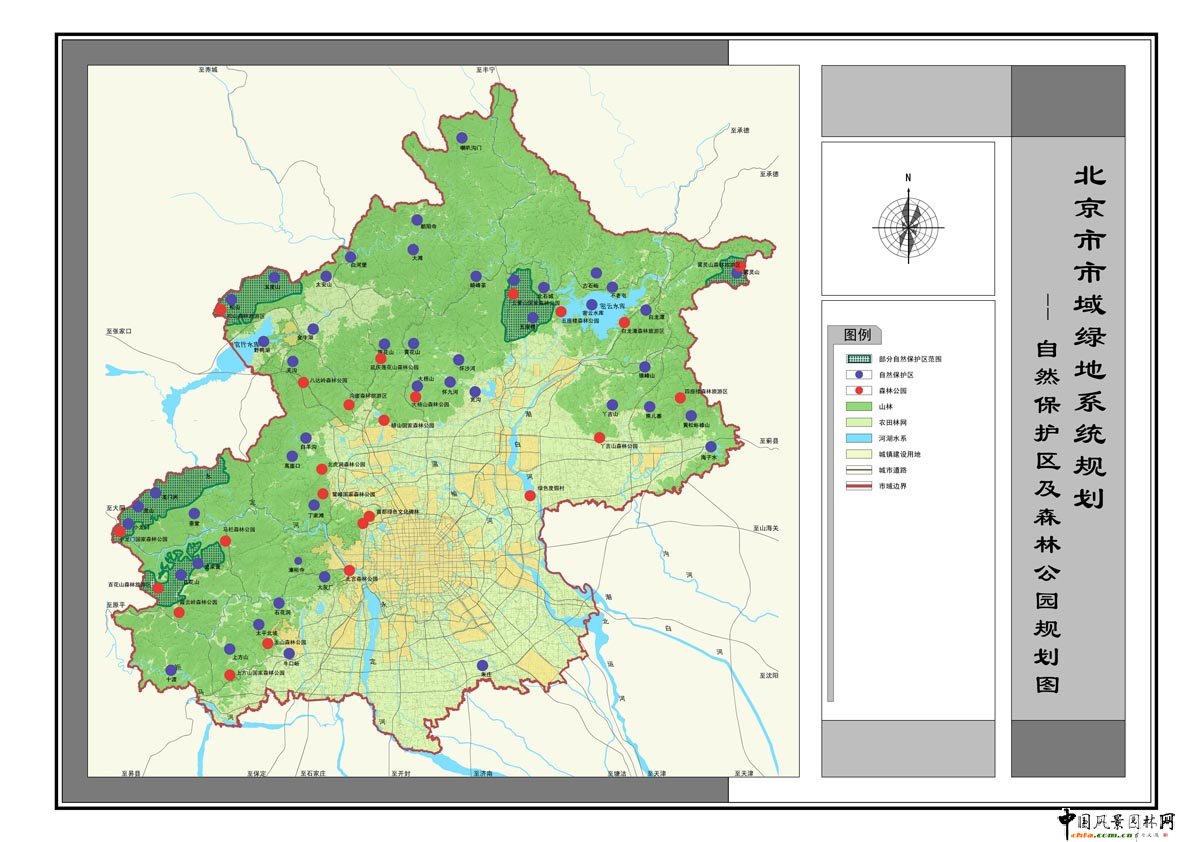1191x842 pixels.
Task: Click red 上方山国家森林公园 marker
Action: click(230, 675)
